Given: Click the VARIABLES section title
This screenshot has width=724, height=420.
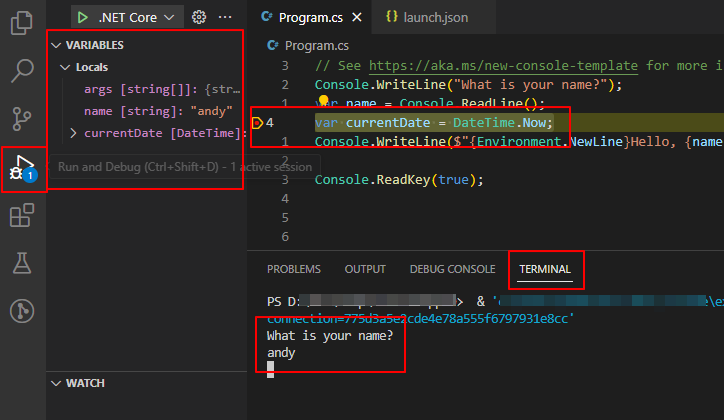Looking at the screenshot, I should click(95, 45).
